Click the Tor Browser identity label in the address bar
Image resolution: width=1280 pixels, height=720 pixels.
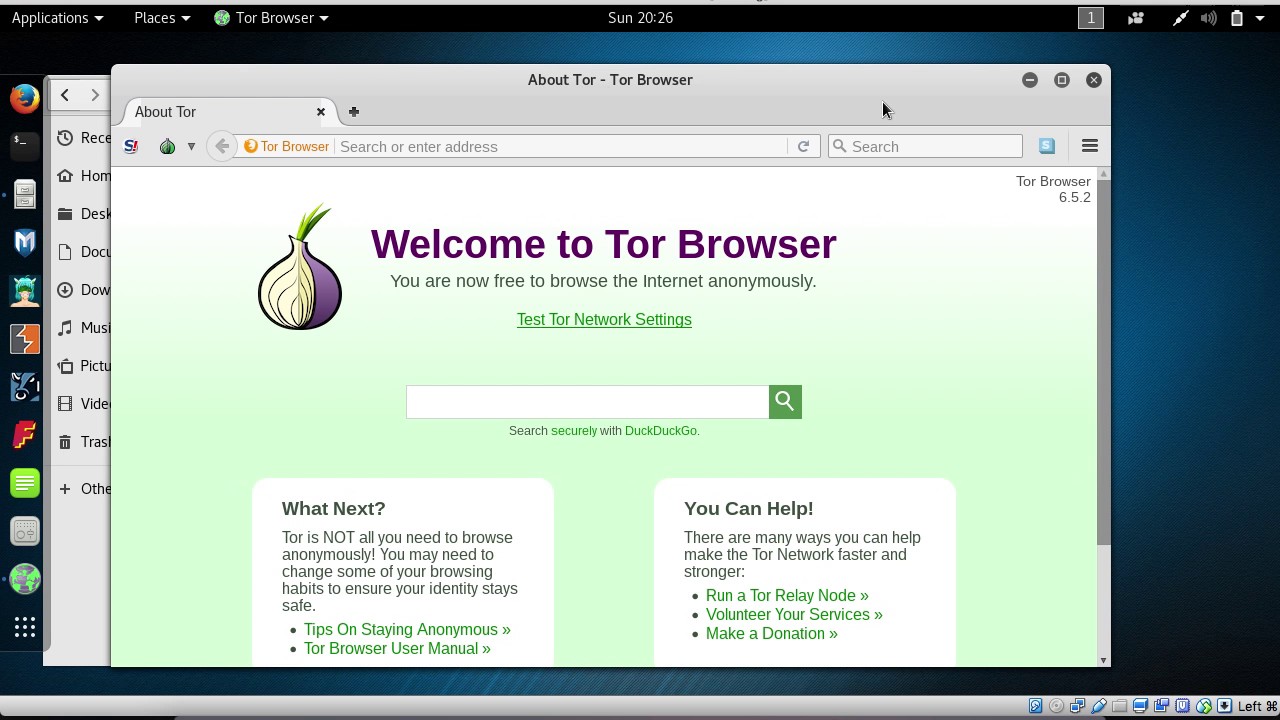click(286, 146)
